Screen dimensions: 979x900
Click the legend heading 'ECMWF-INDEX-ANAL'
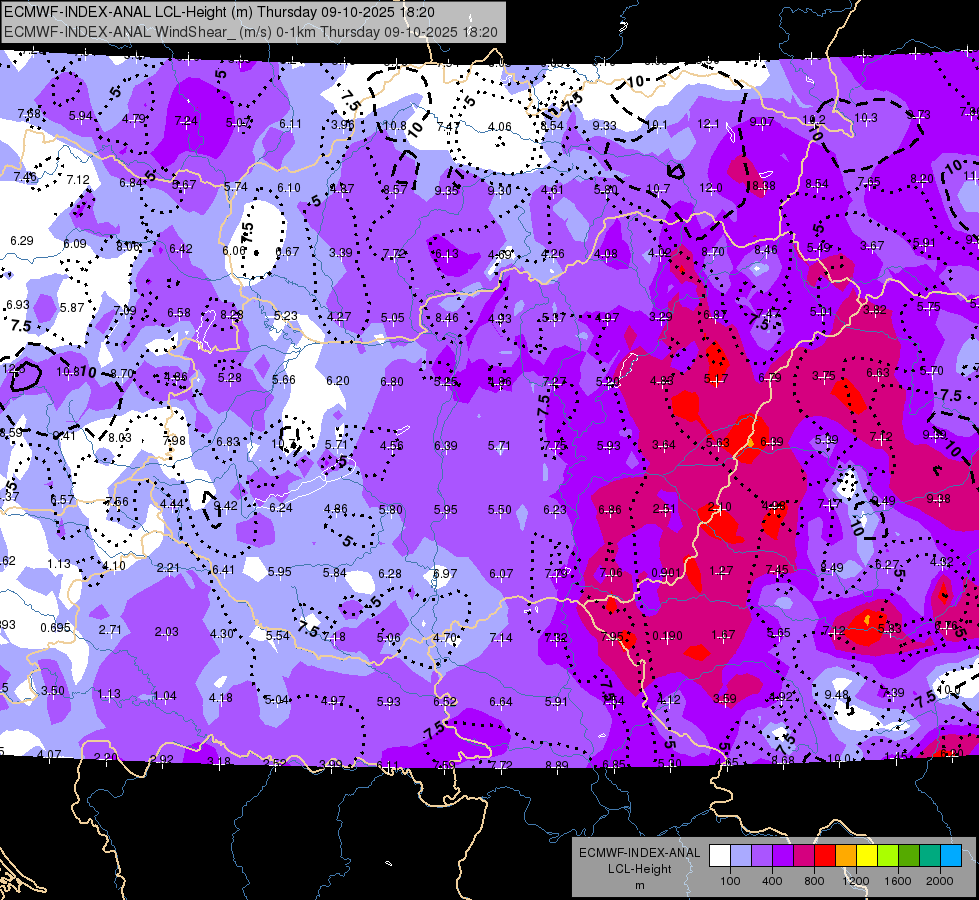(x=639, y=853)
